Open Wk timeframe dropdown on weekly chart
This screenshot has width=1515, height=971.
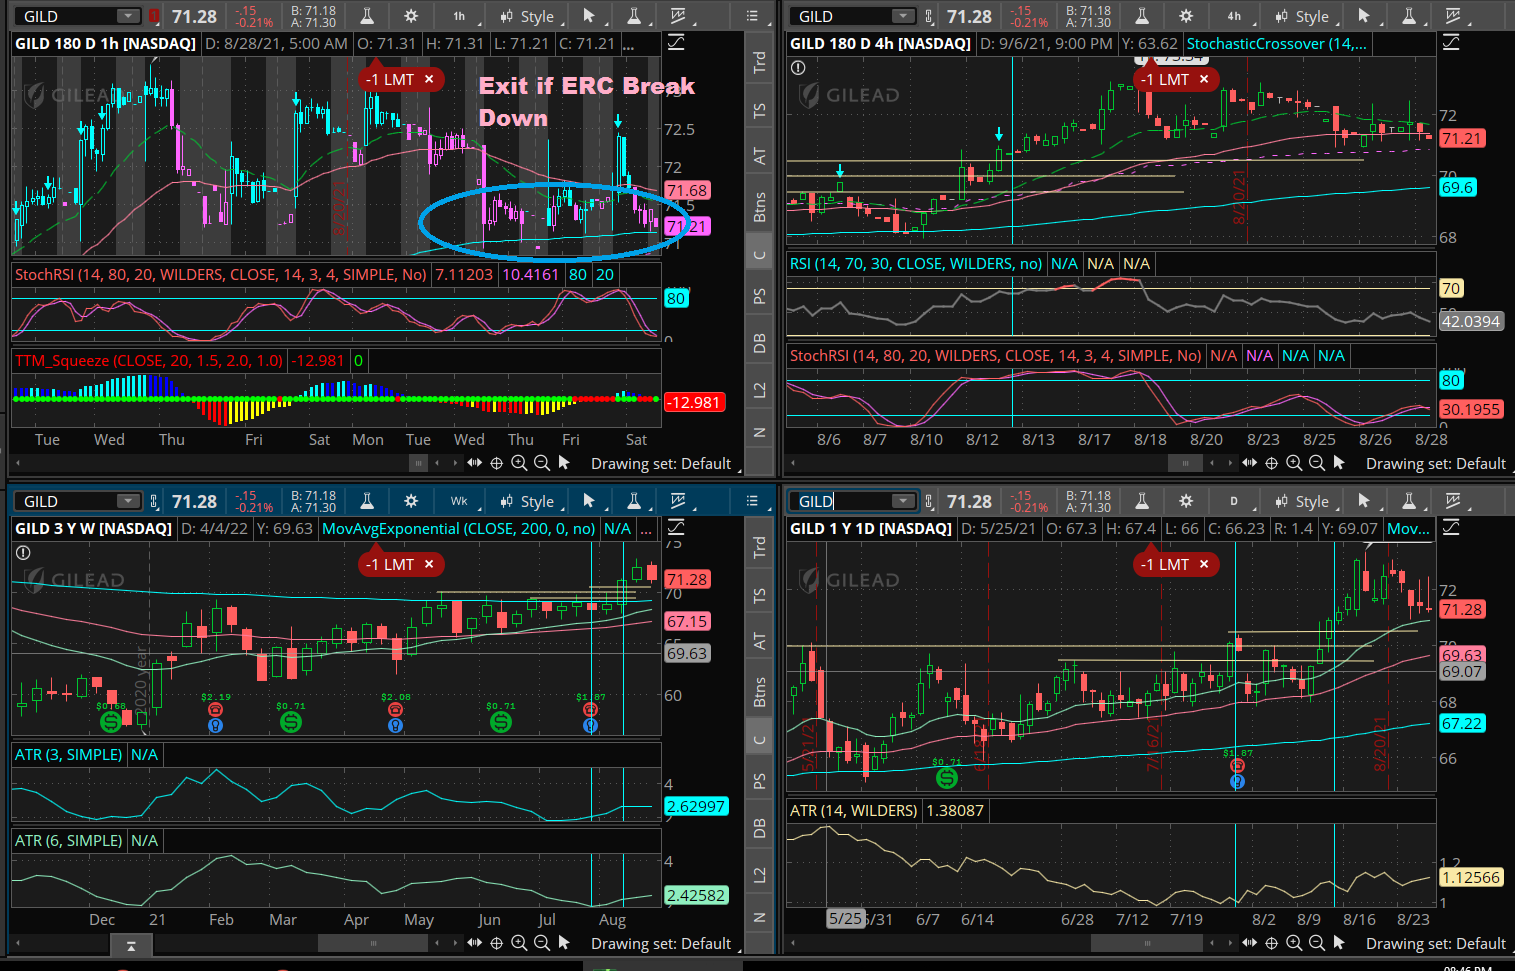[x=459, y=501]
